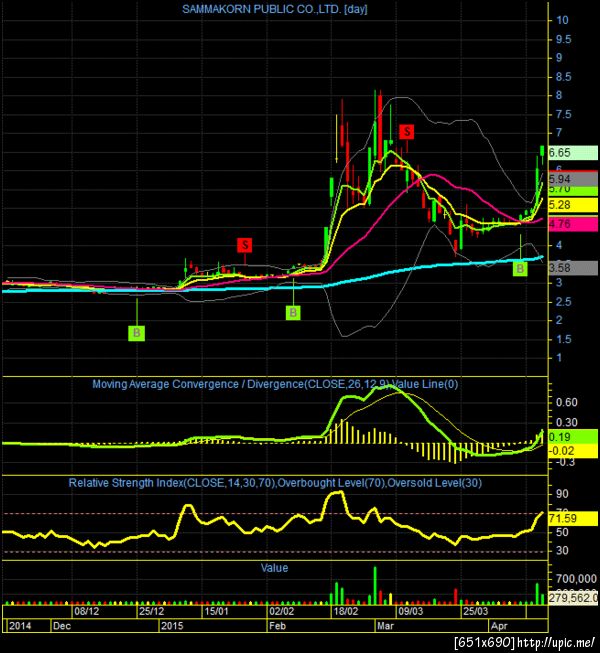Click the RSI axis label 50
The width and height of the screenshot is (600, 653).
tap(562, 532)
